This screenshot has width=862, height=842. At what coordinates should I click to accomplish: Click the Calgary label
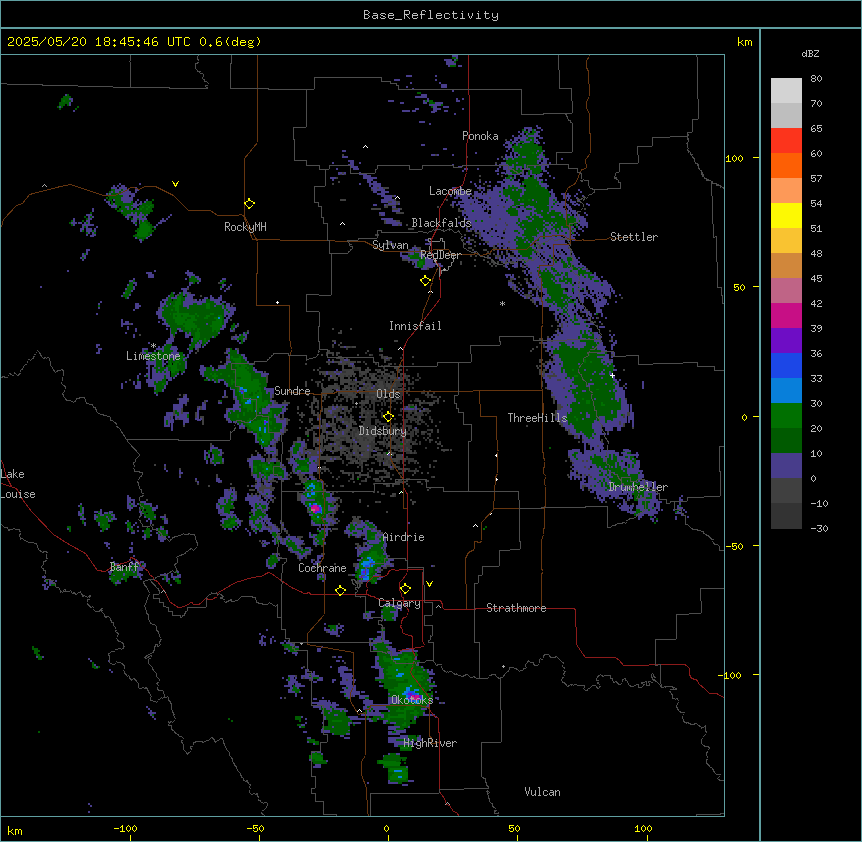click(399, 603)
